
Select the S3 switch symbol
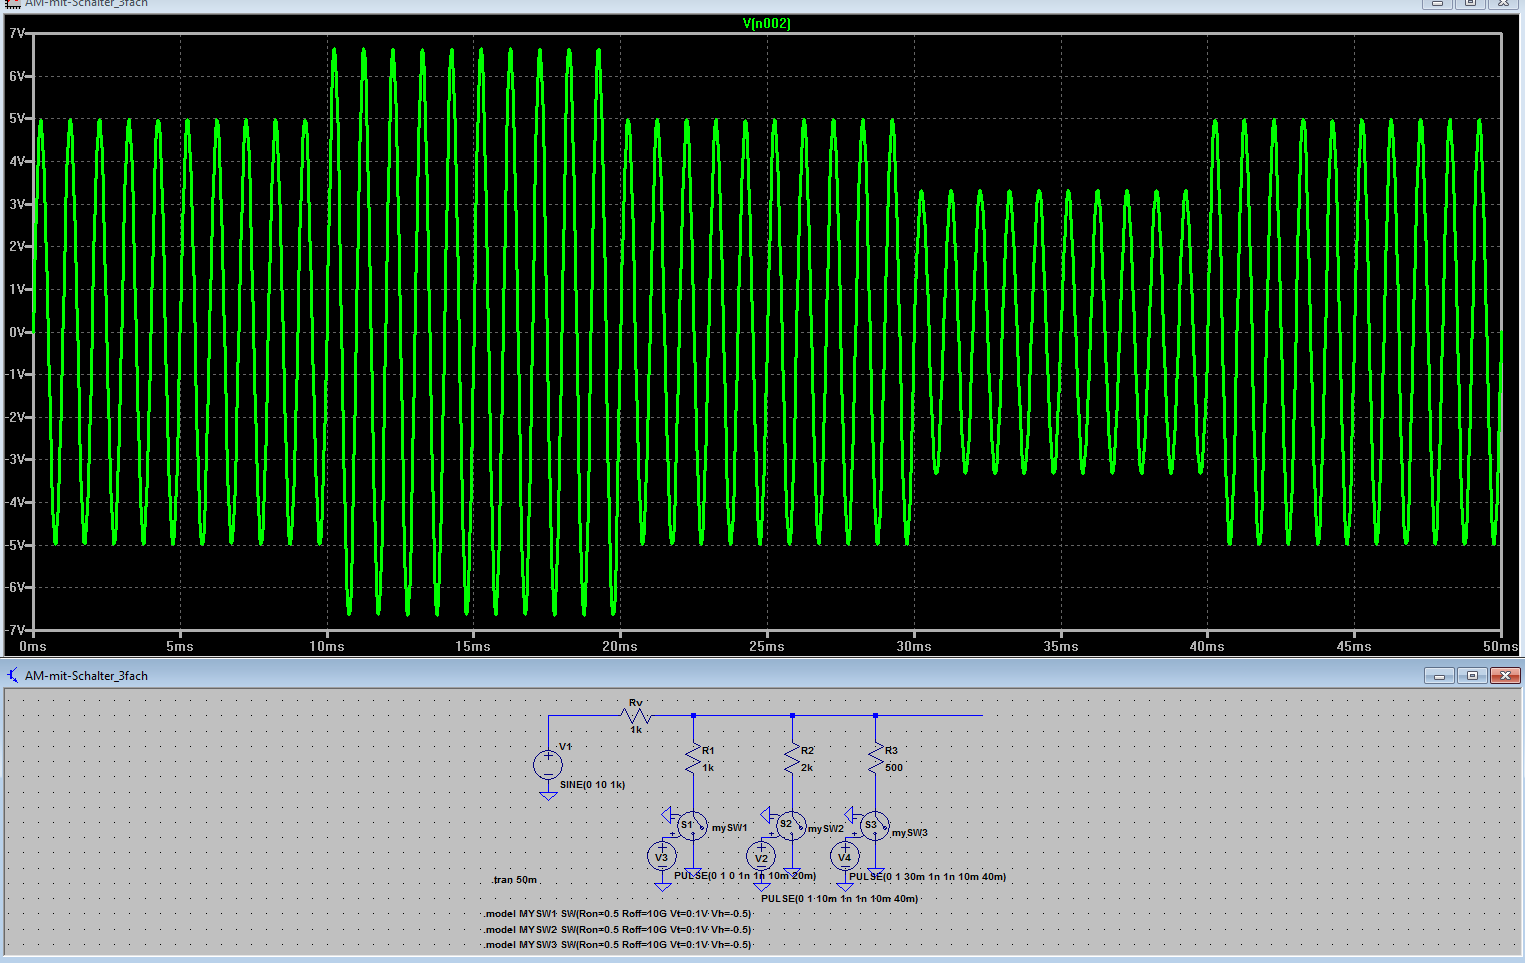coord(874,825)
